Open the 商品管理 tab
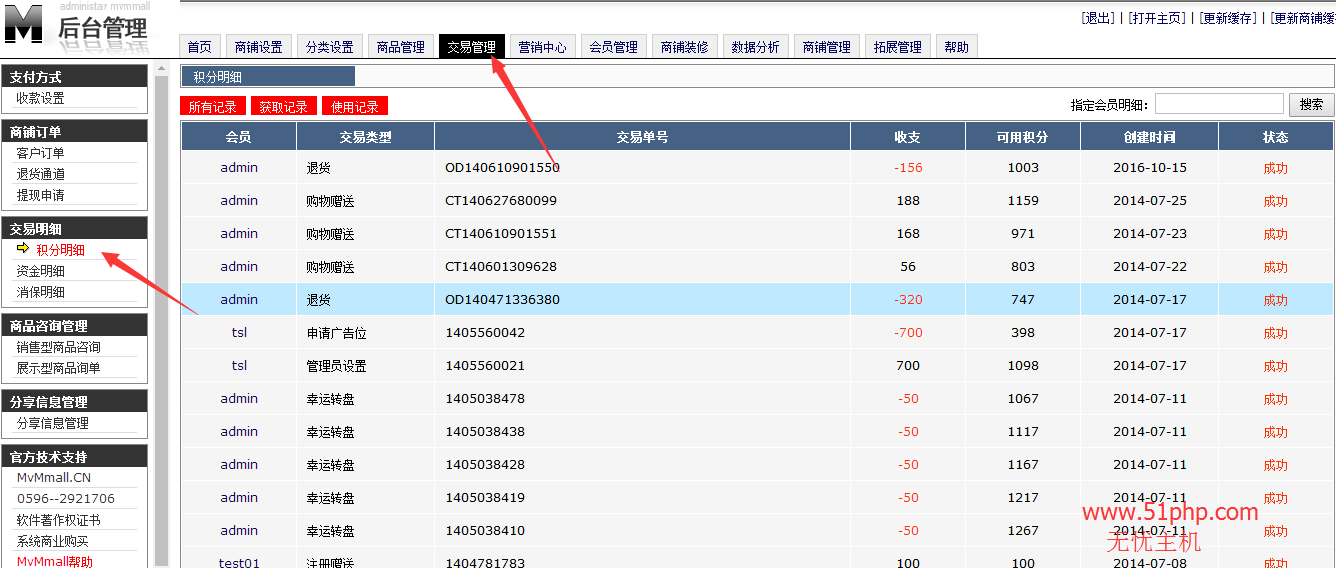The width and height of the screenshot is (1336, 568). point(400,47)
